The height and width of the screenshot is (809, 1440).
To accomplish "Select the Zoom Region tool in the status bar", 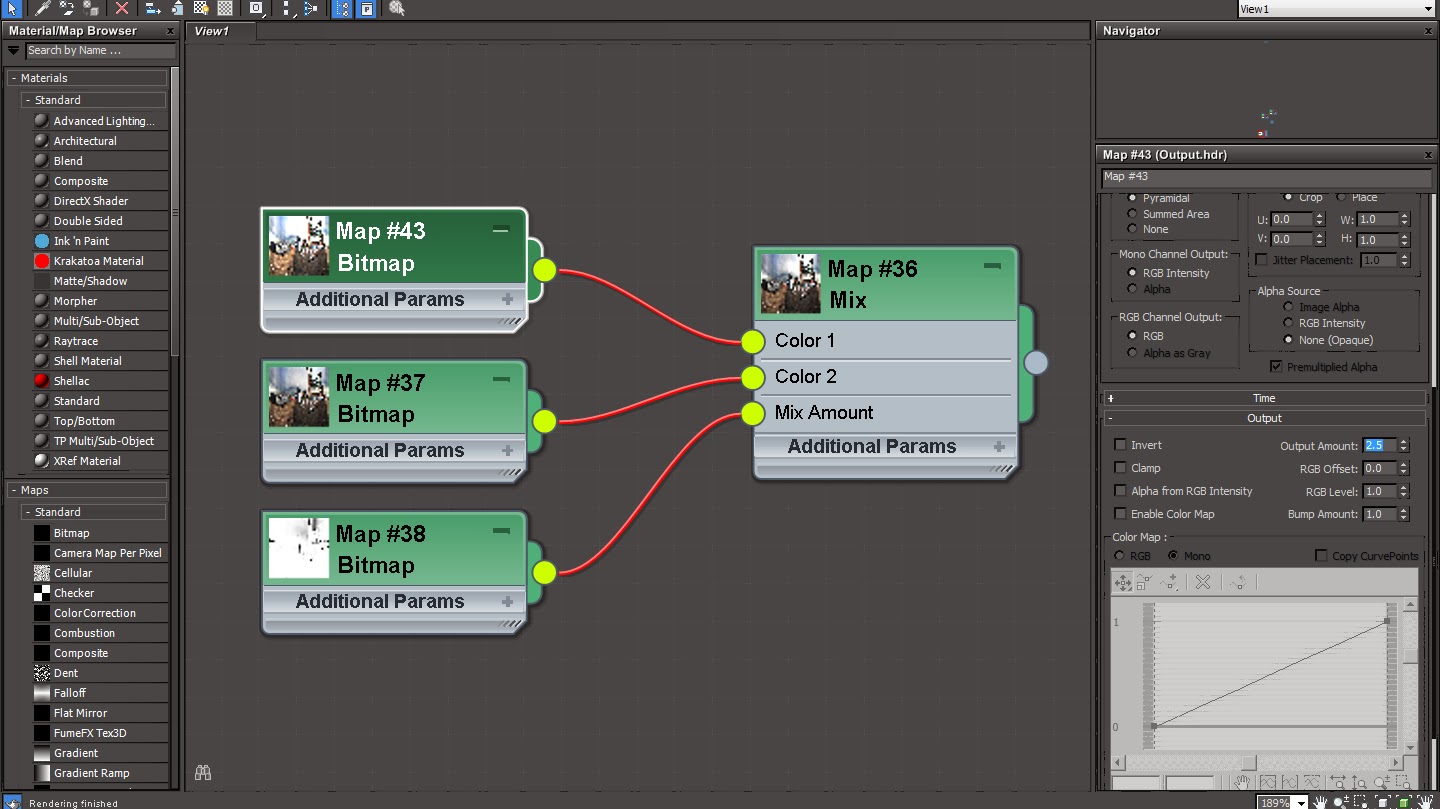I will (1362, 802).
